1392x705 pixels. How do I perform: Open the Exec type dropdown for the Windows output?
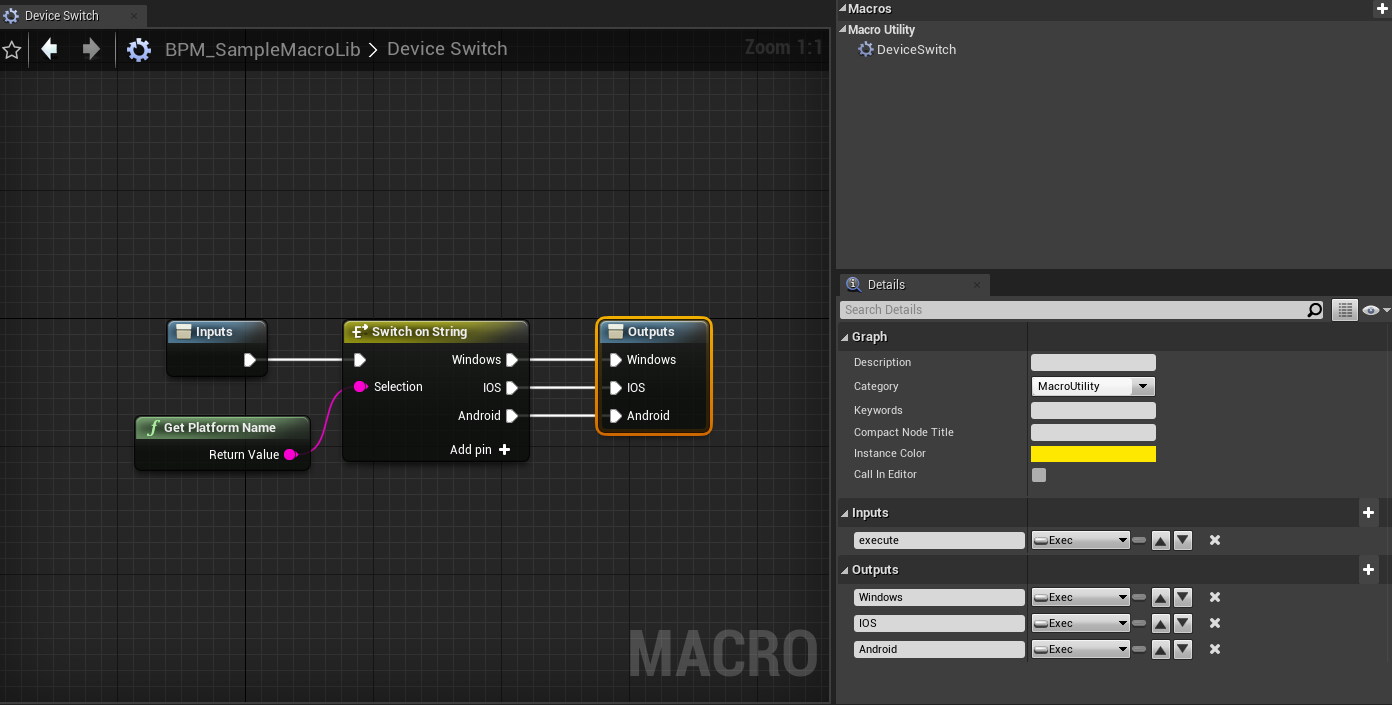coord(1080,597)
